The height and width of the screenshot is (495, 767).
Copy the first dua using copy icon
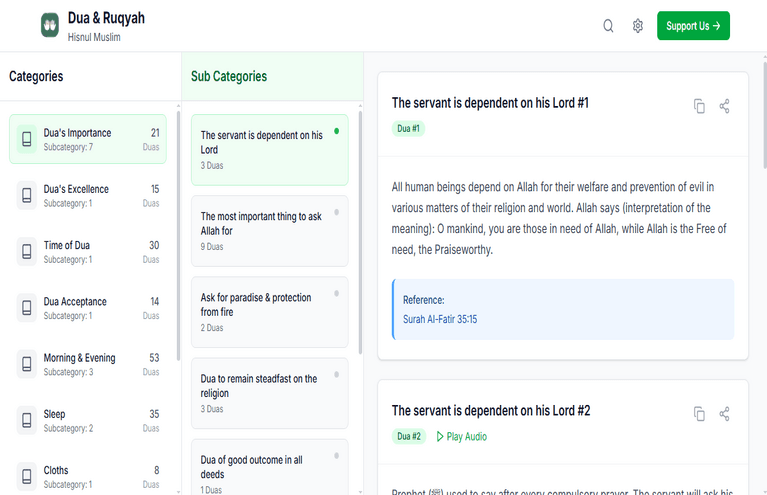(699, 106)
